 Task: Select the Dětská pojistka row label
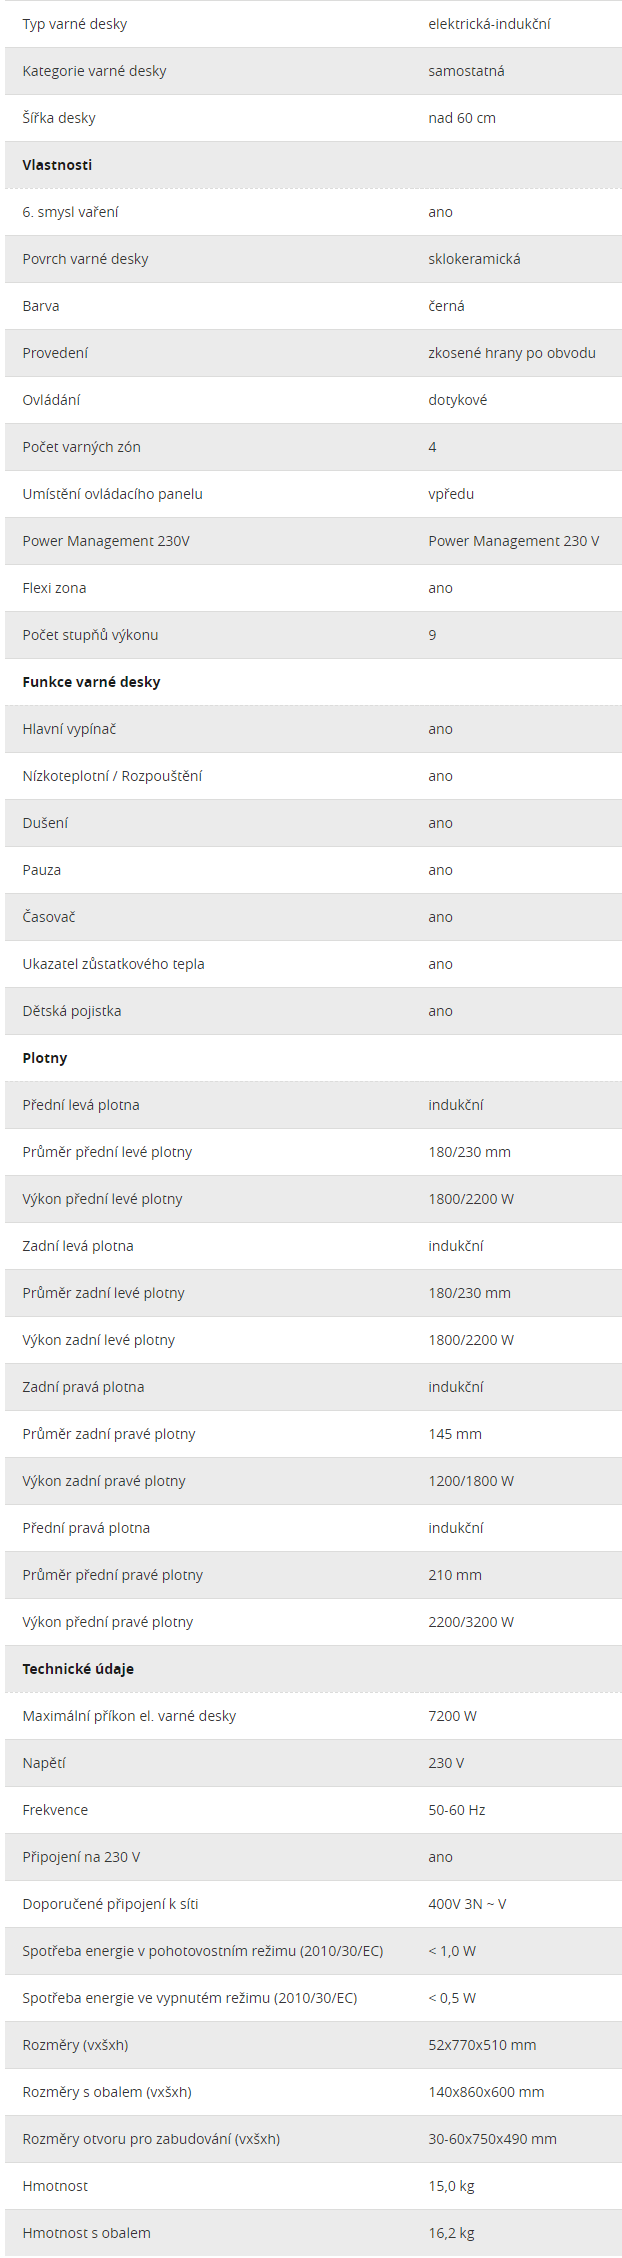point(72,1011)
